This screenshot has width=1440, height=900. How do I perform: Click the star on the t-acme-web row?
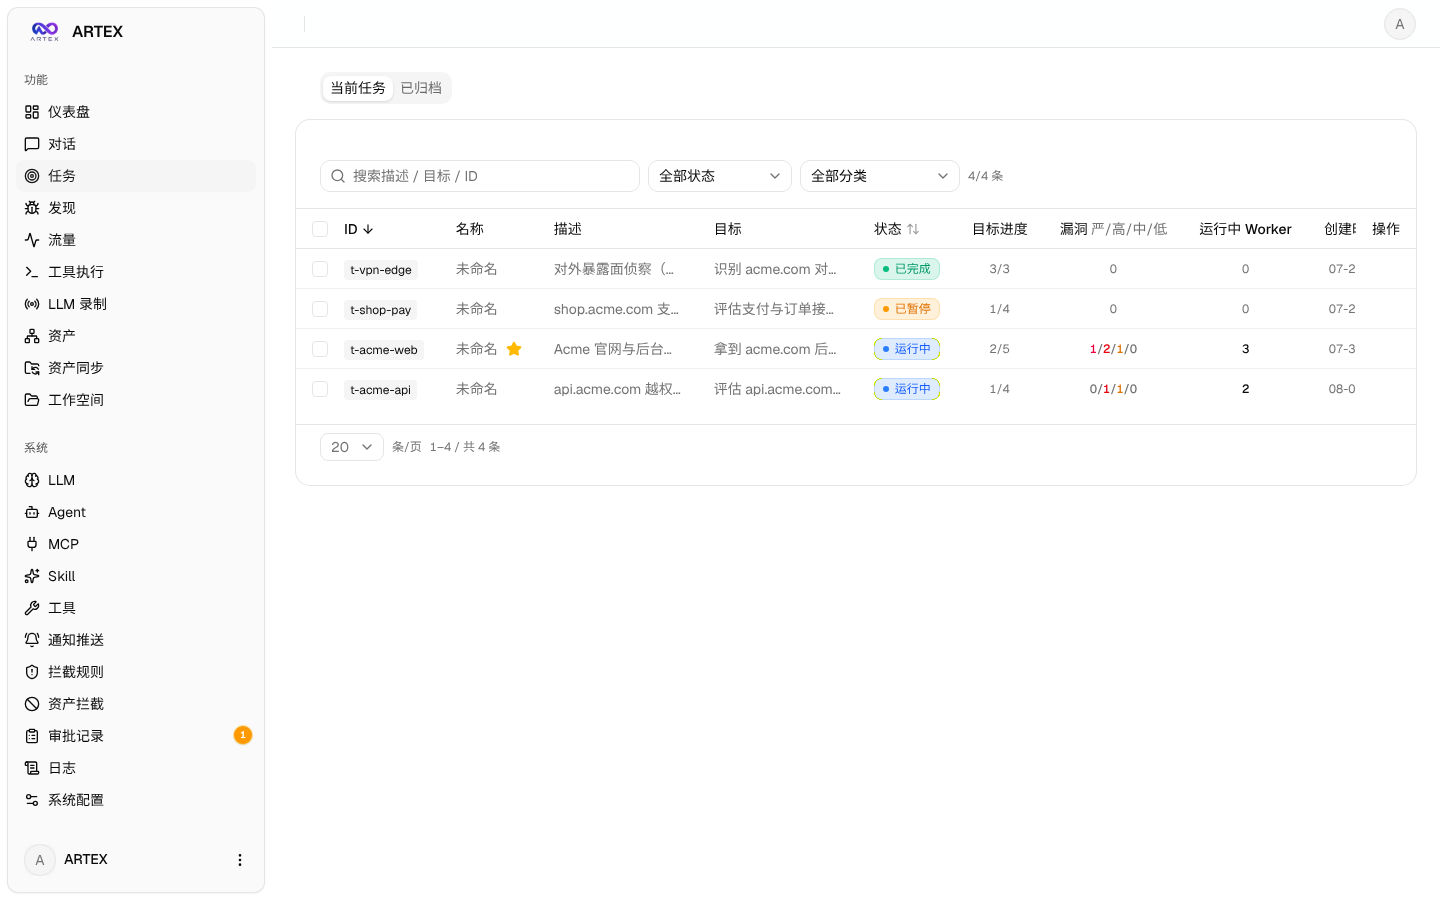[x=514, y=349]
